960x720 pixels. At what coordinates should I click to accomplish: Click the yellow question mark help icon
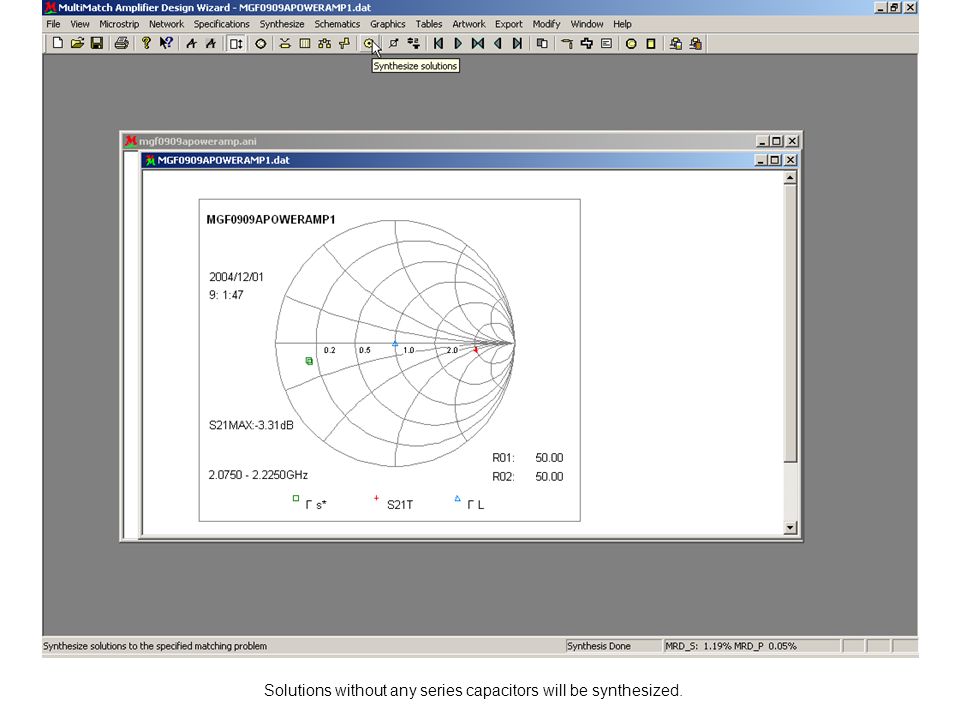point(146,43)
